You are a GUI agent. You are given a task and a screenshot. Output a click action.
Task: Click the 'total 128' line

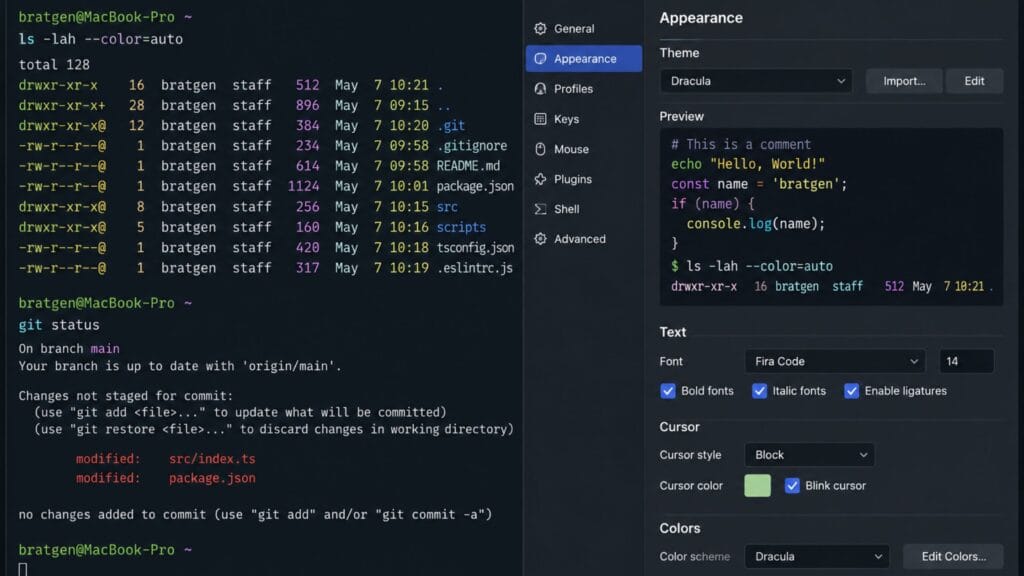click(x=54, y=65)
